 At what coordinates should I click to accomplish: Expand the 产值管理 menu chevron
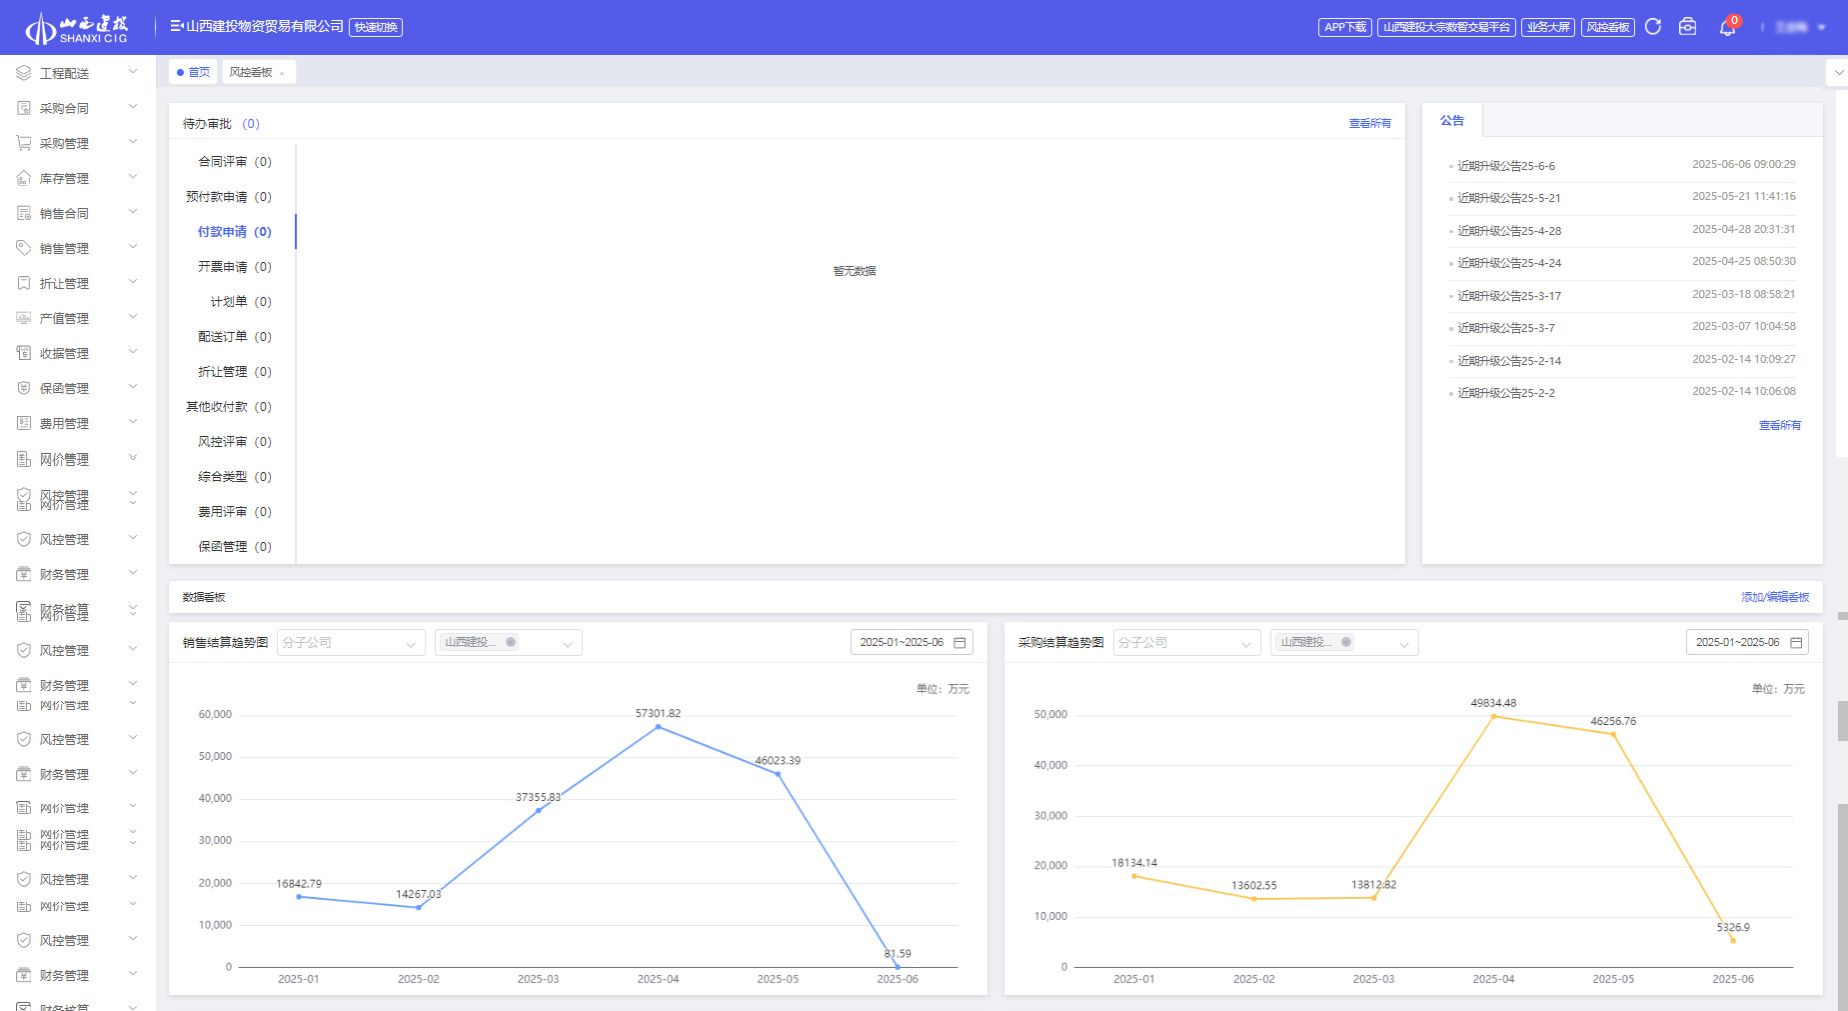(133, 317)
